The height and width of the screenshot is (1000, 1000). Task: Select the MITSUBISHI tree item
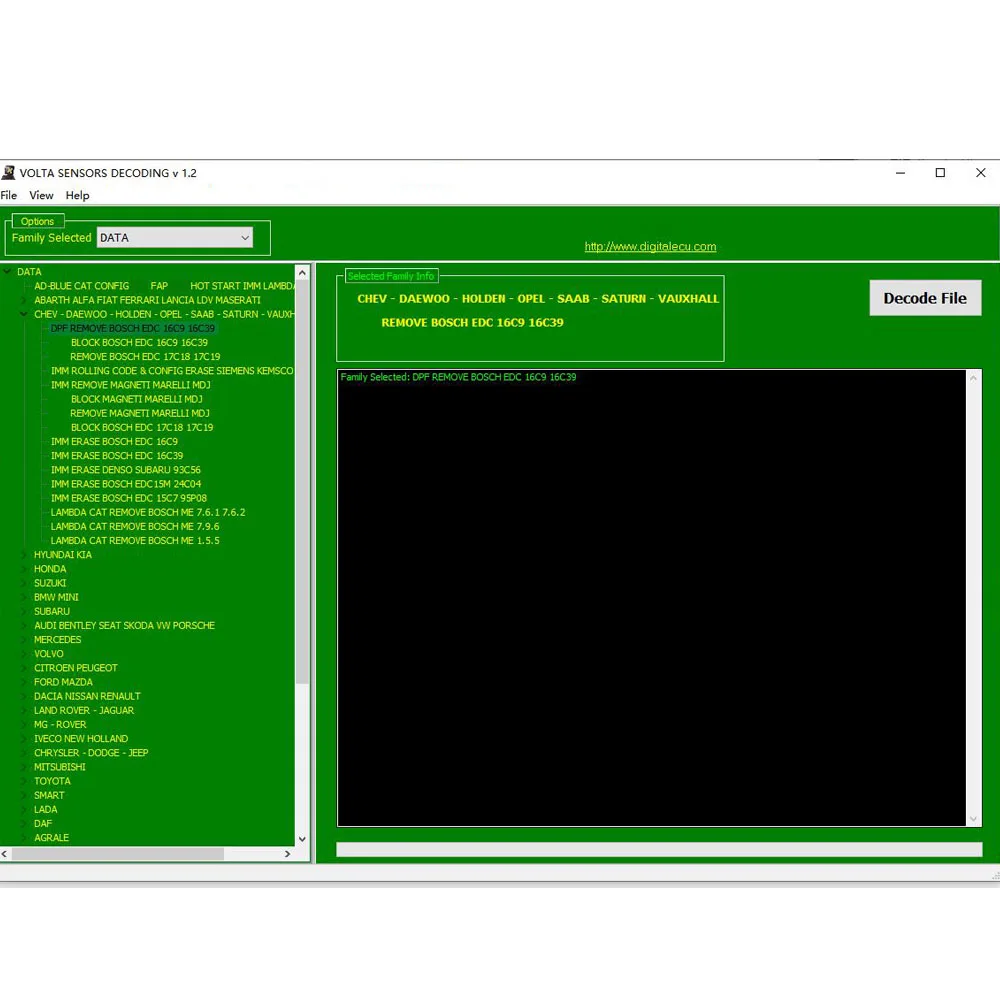[x=59, y=767]
